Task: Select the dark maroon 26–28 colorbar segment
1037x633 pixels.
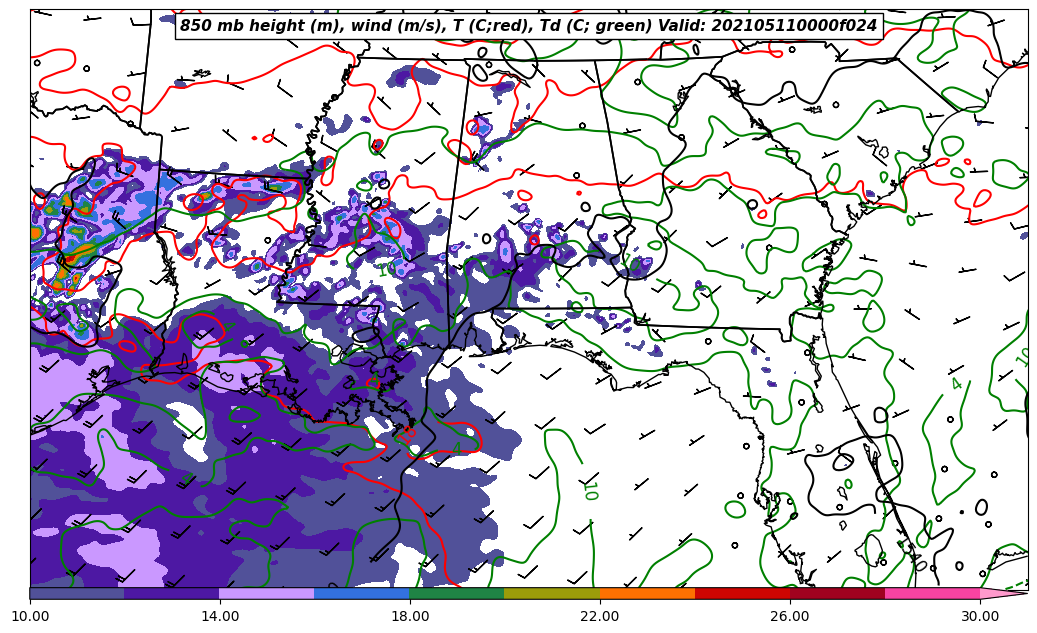Action: pos(837,593)
